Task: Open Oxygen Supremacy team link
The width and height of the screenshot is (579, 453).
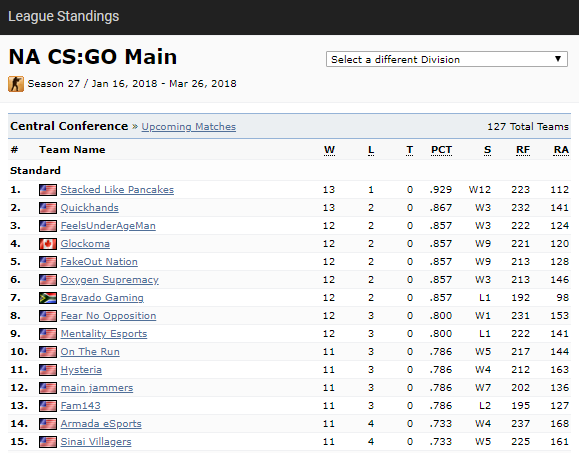Action: point(109,280)
